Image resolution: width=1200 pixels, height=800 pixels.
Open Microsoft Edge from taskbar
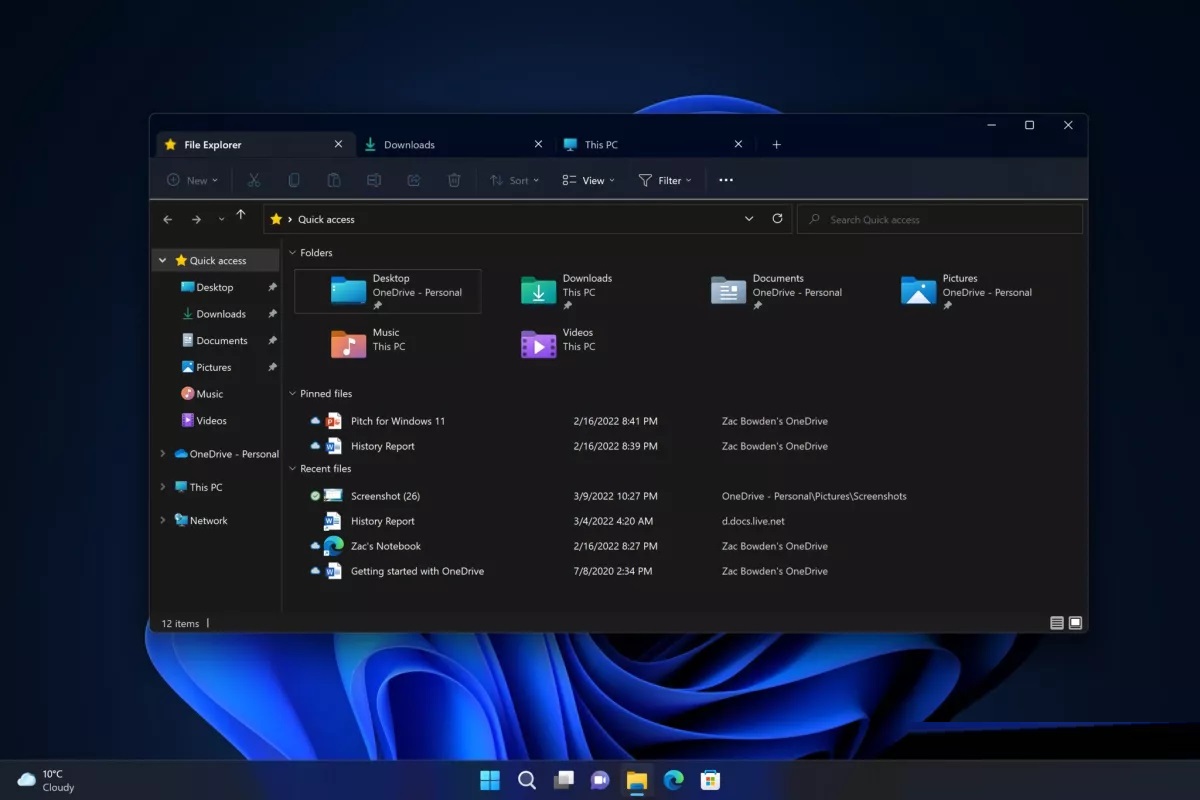674,780
